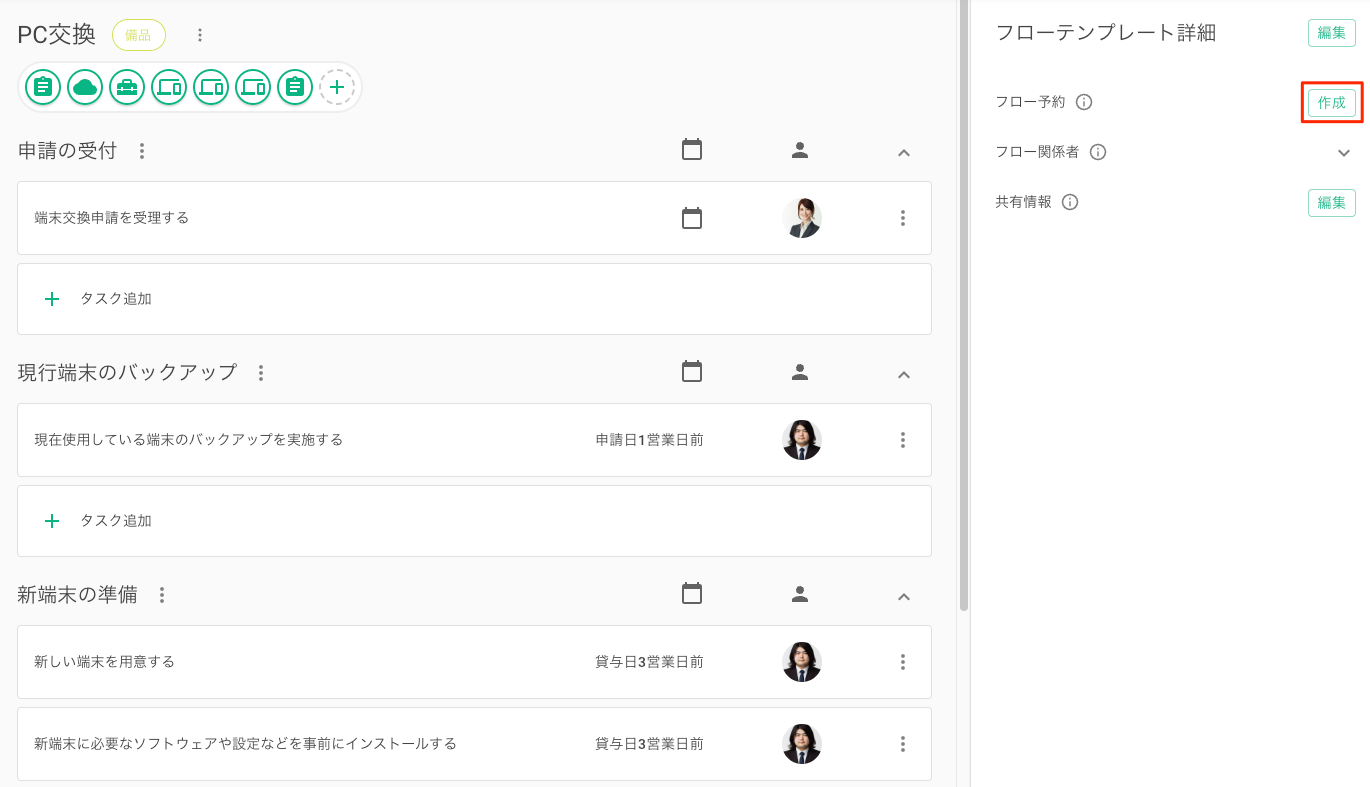Viewport: 1370px width, 787px height.
Task: Open more options for 新しい端末を用意する task
Action: [902, 662]
